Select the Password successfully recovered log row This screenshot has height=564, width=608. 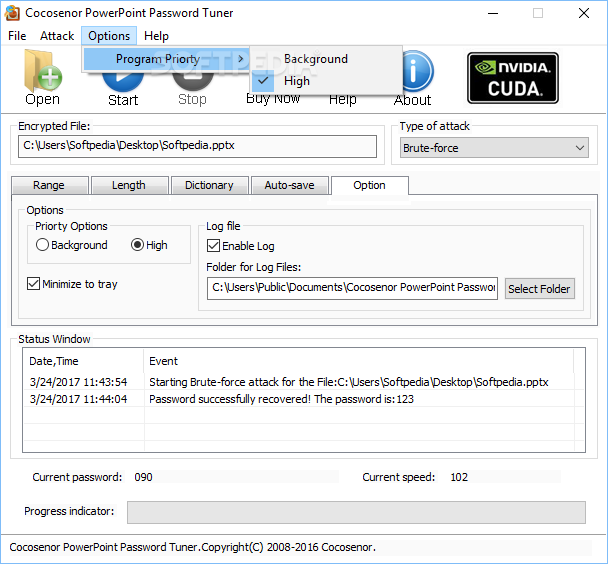[x=304, y=399]
